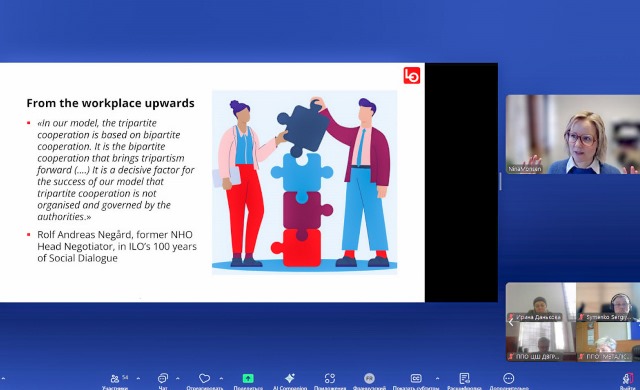The width and height of the screenshot is (640, 390).
Task: Expand the caret next to Participants
Action: [x=138, y=379]
